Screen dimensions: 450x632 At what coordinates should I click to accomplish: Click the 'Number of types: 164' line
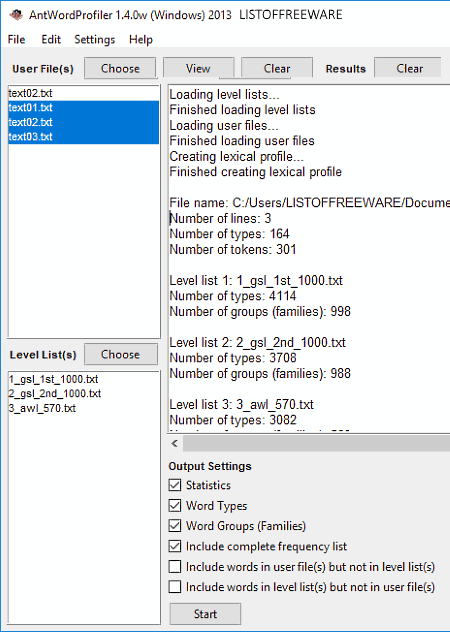click(x=229, y=234)
